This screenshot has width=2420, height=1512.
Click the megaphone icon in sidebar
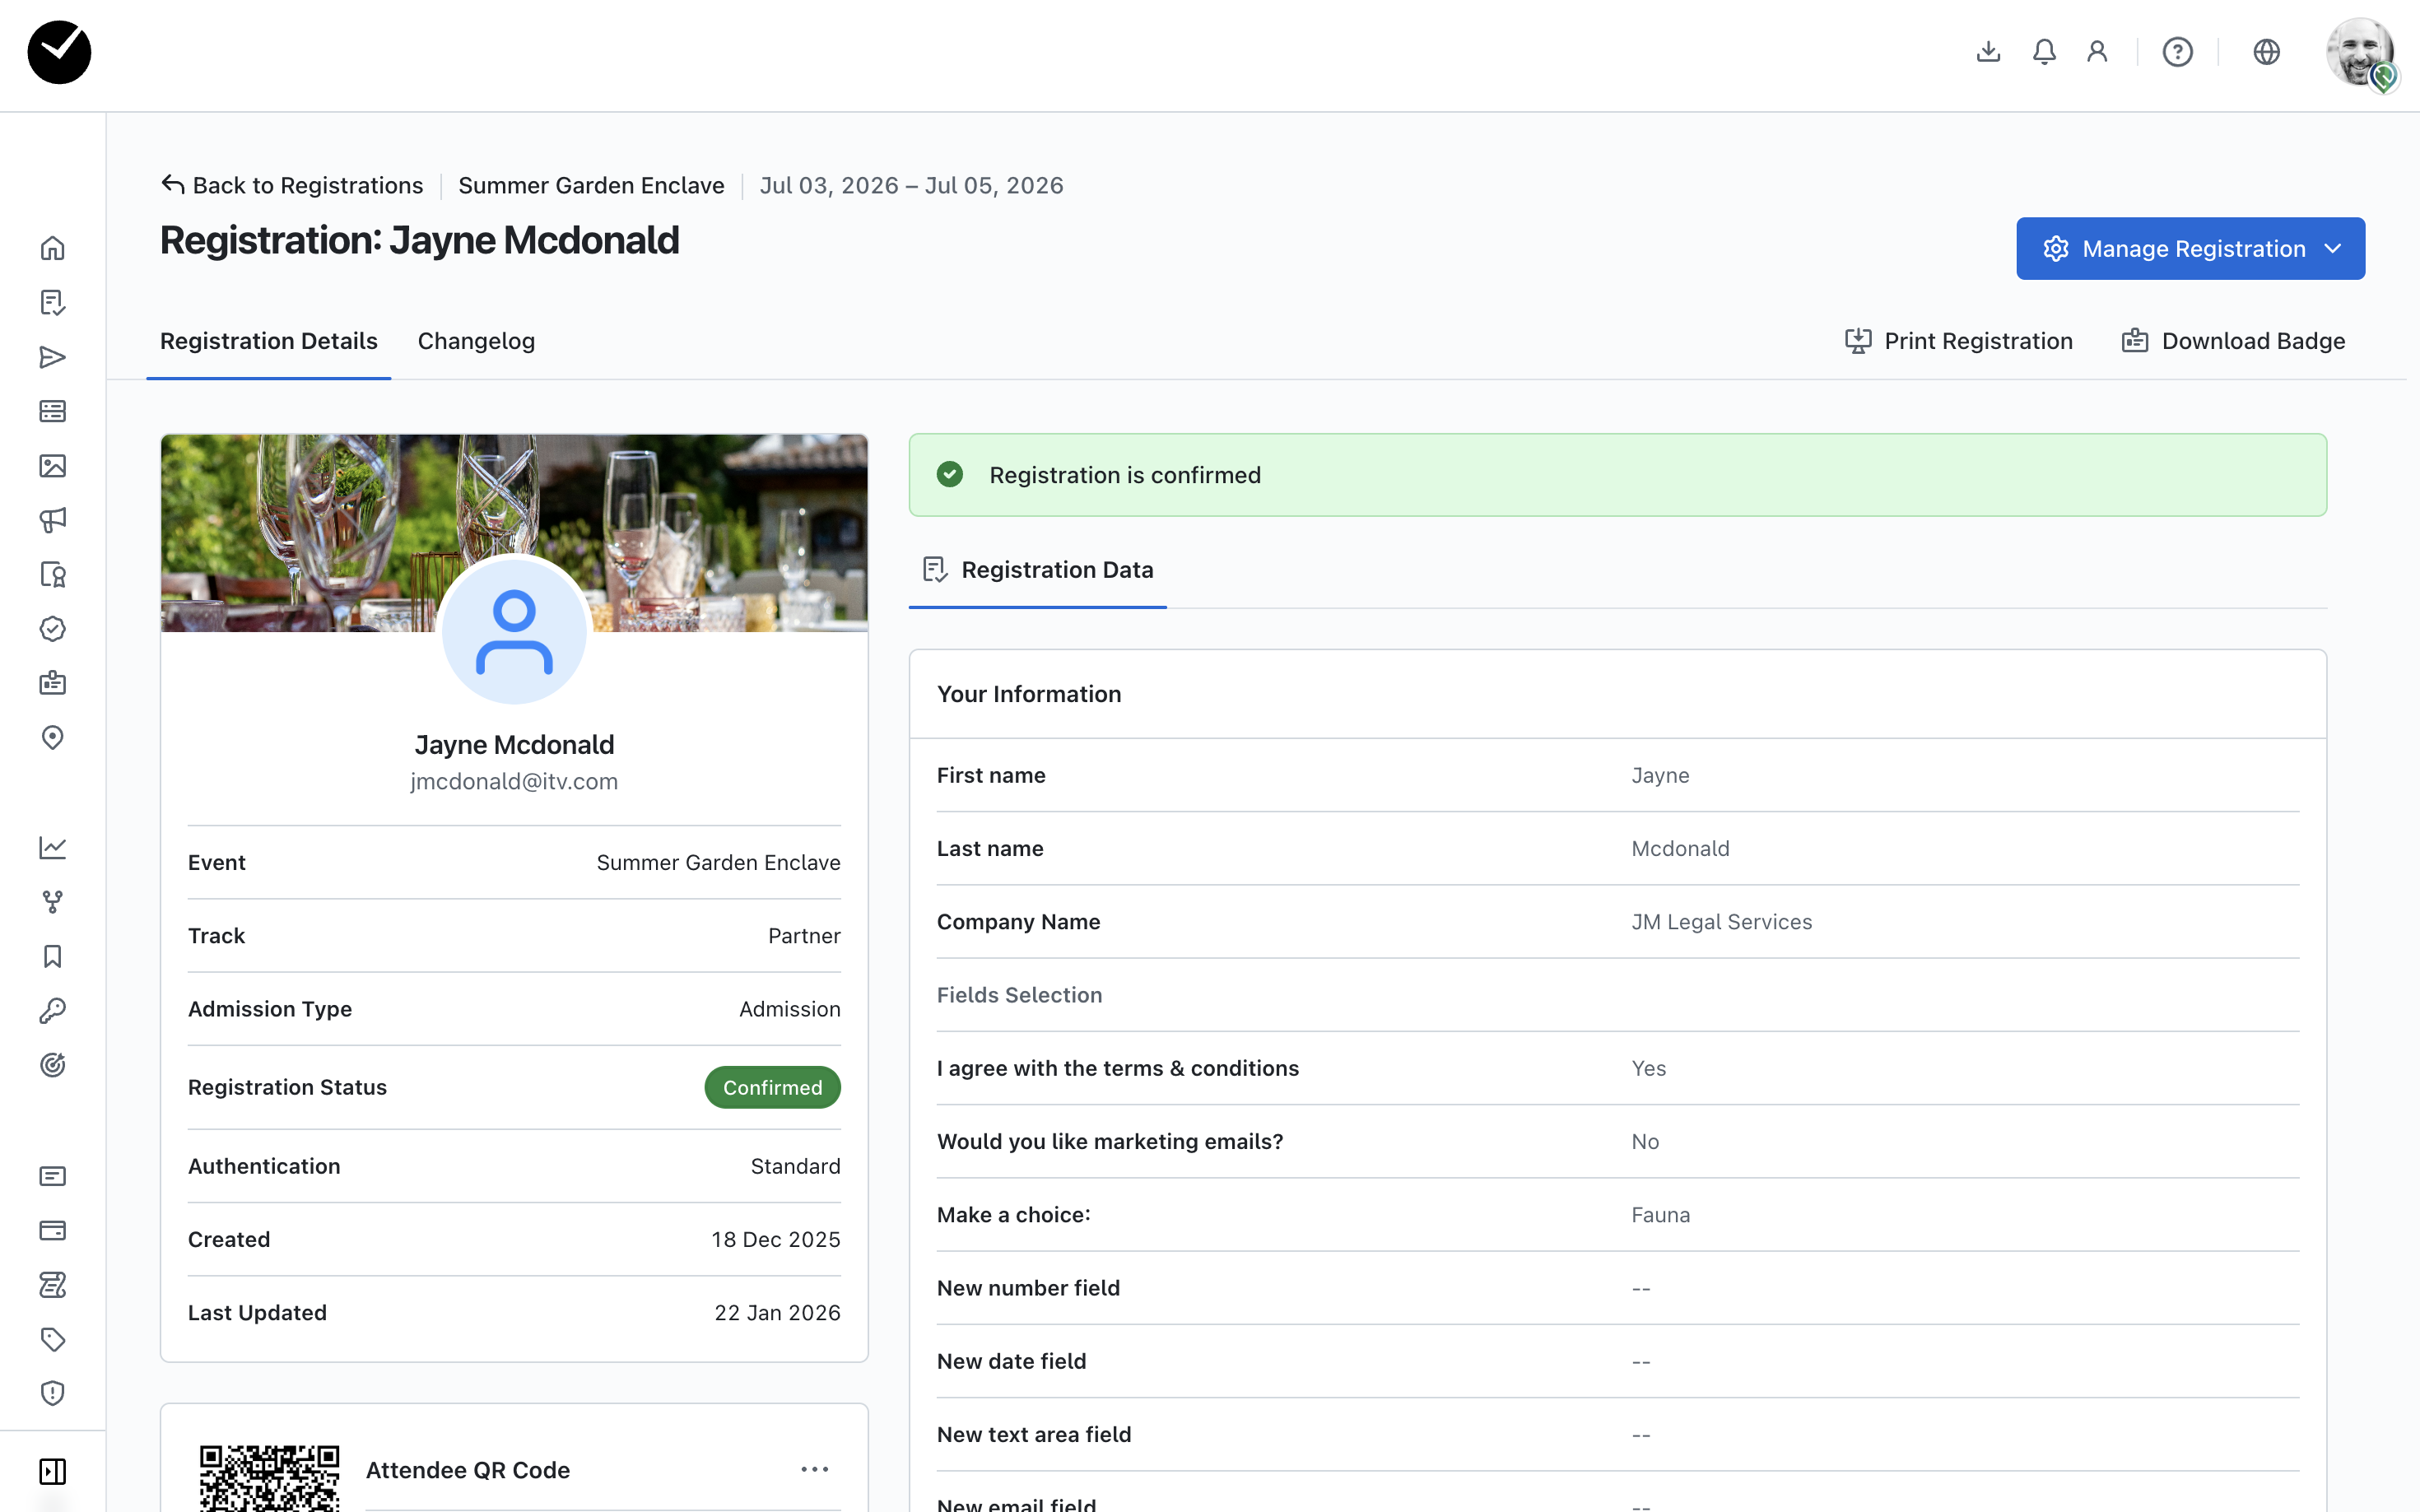[53, 520]
